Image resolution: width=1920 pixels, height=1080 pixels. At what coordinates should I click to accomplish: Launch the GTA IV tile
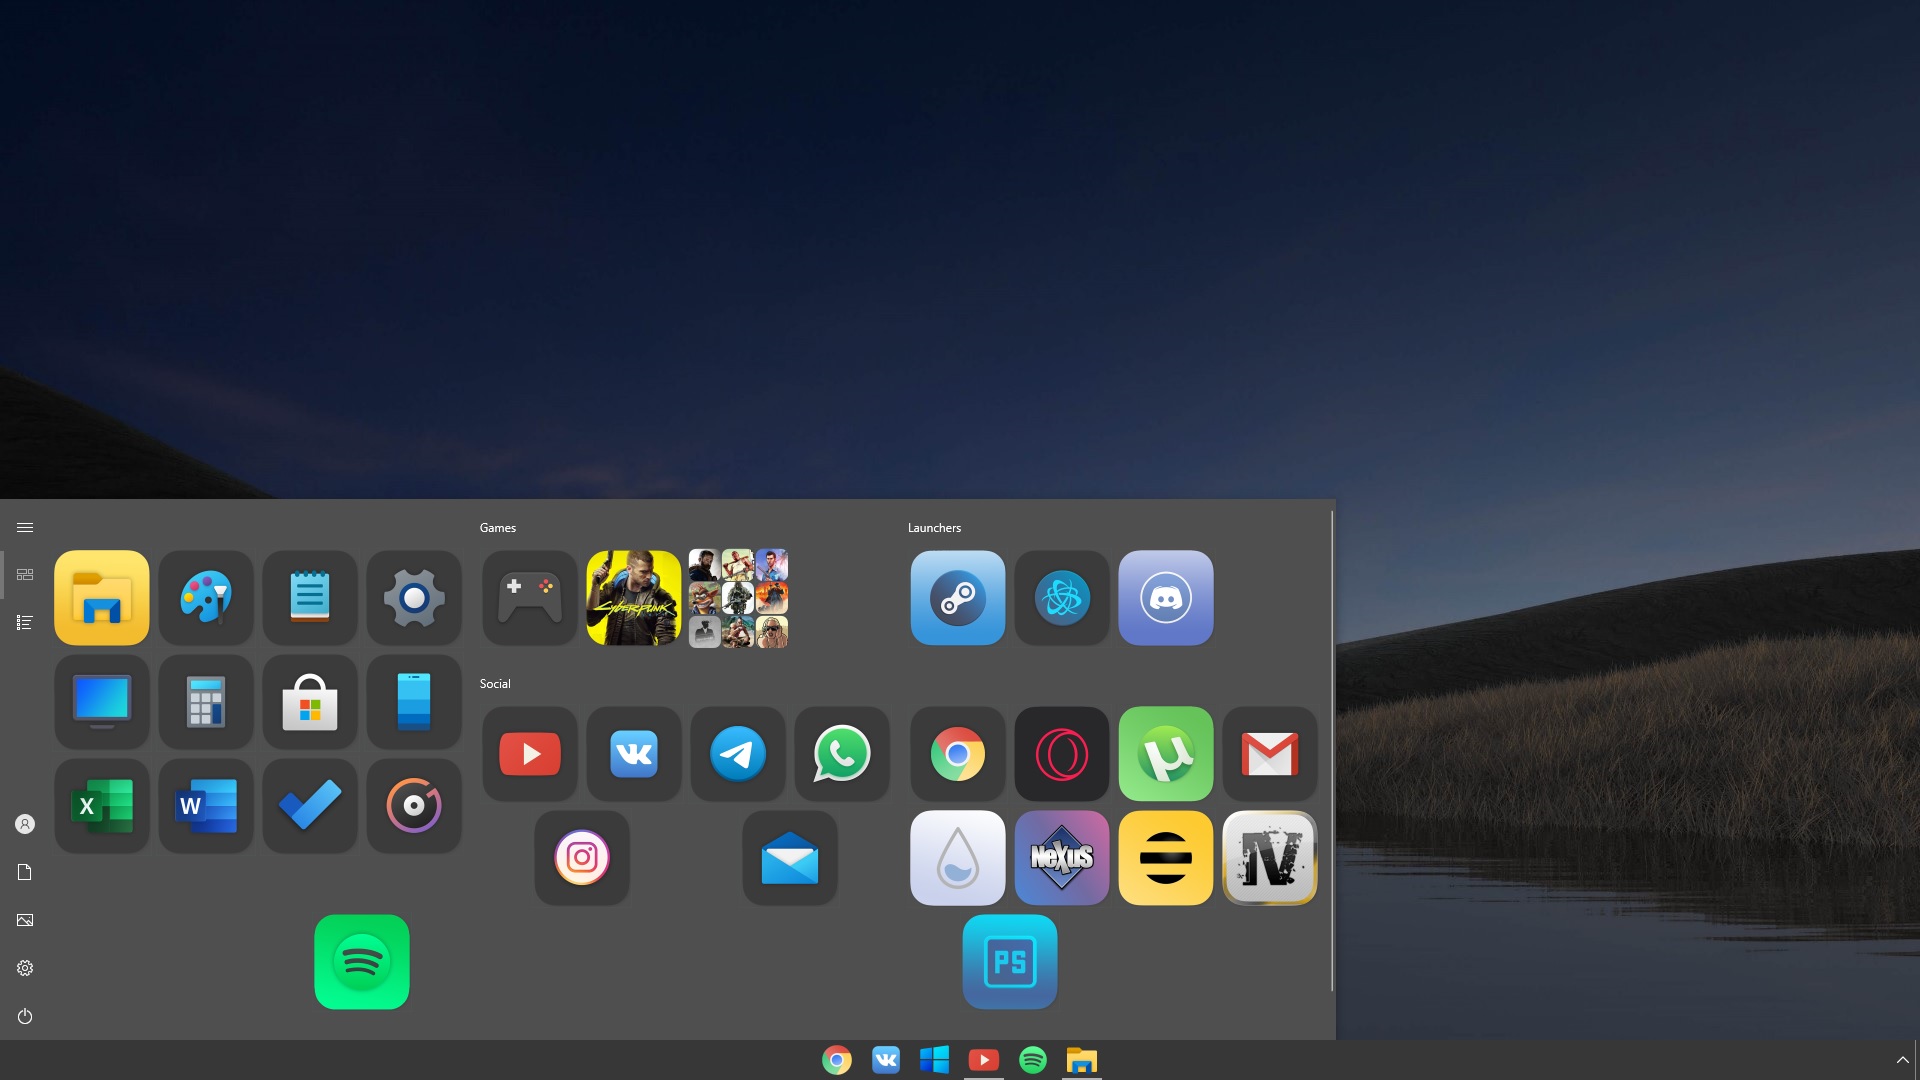coord(1270,858)
